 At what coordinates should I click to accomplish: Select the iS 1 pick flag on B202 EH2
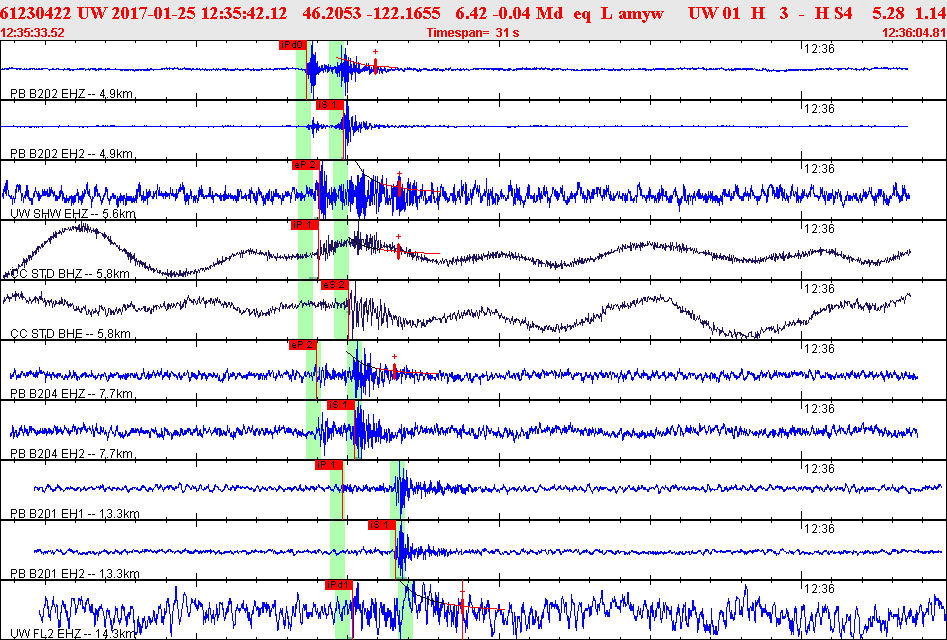[x=330, y=105]
